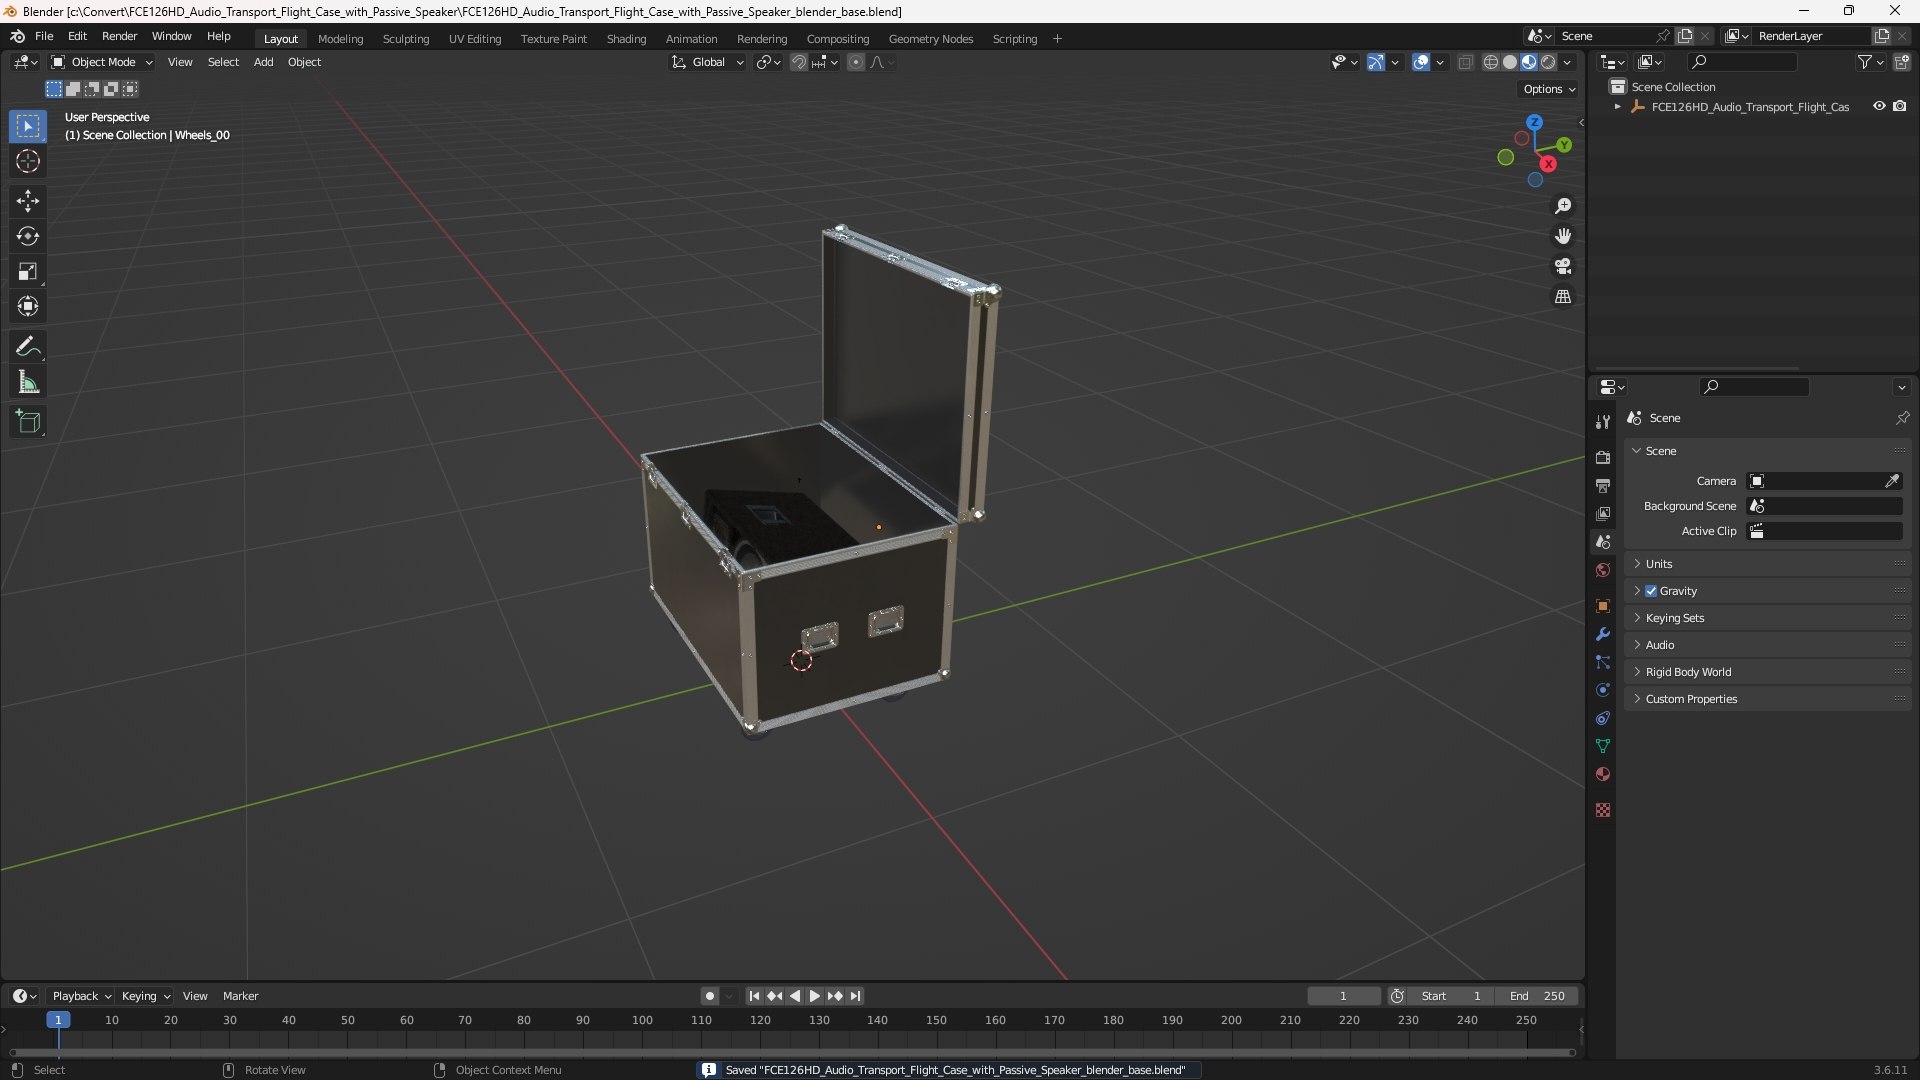Expand the Rigid Body World panel
This screenshot has height=1080, width=1920.
(1767, 672)
